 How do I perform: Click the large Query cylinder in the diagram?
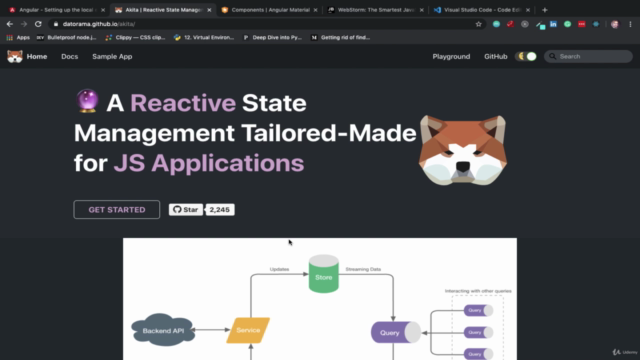click(x=396, y=332)
